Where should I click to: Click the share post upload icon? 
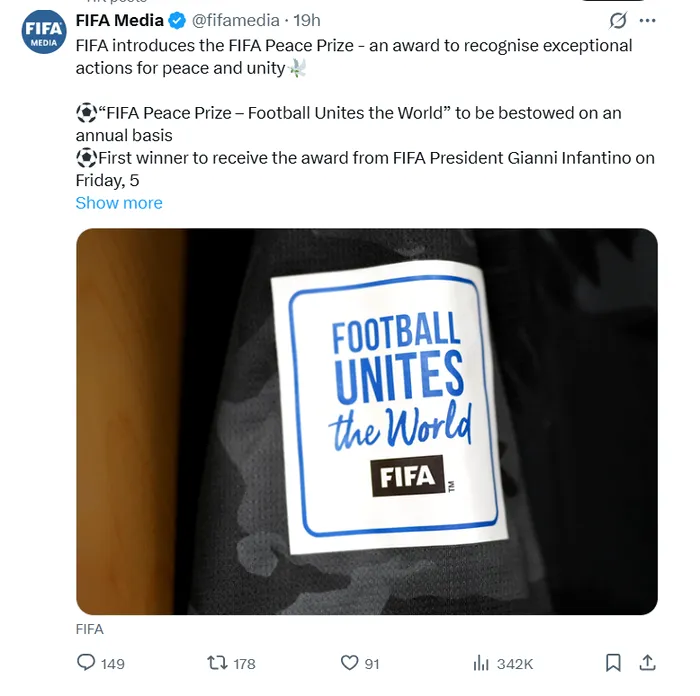(x=647, y=663)
